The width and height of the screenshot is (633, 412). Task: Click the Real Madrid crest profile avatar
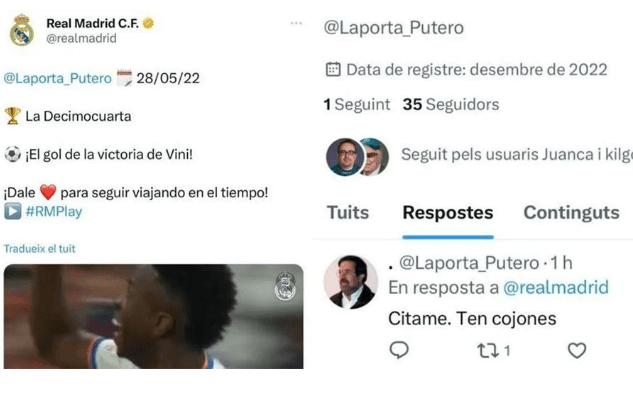tap(22, 30)
